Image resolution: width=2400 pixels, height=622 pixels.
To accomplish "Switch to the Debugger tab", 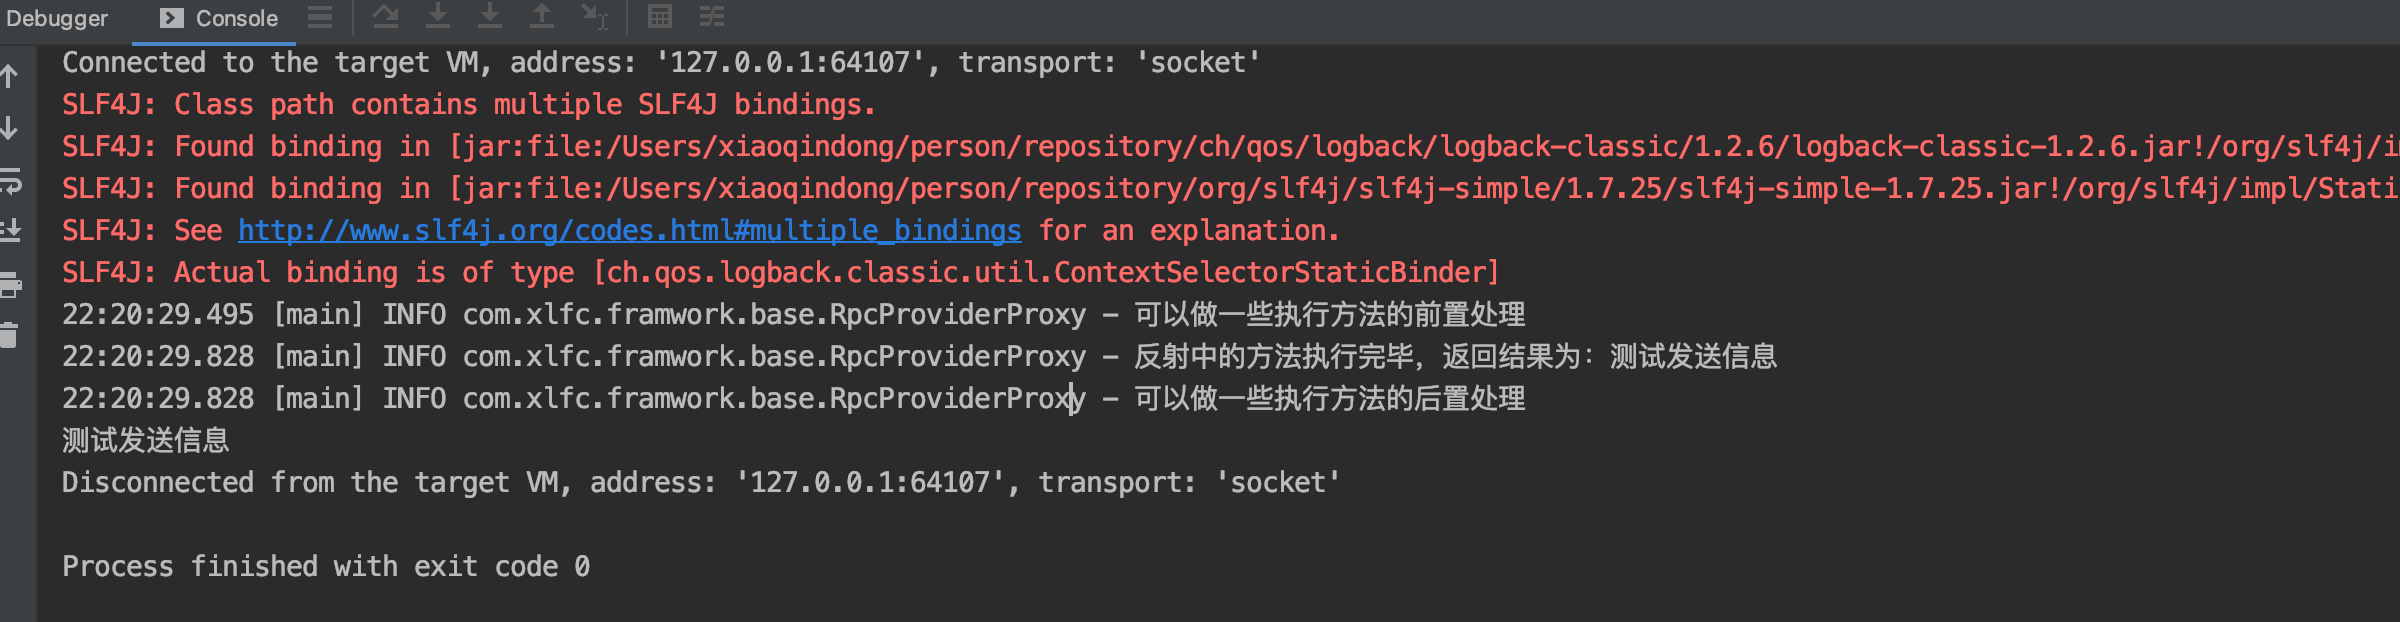I will pos(55,17).
